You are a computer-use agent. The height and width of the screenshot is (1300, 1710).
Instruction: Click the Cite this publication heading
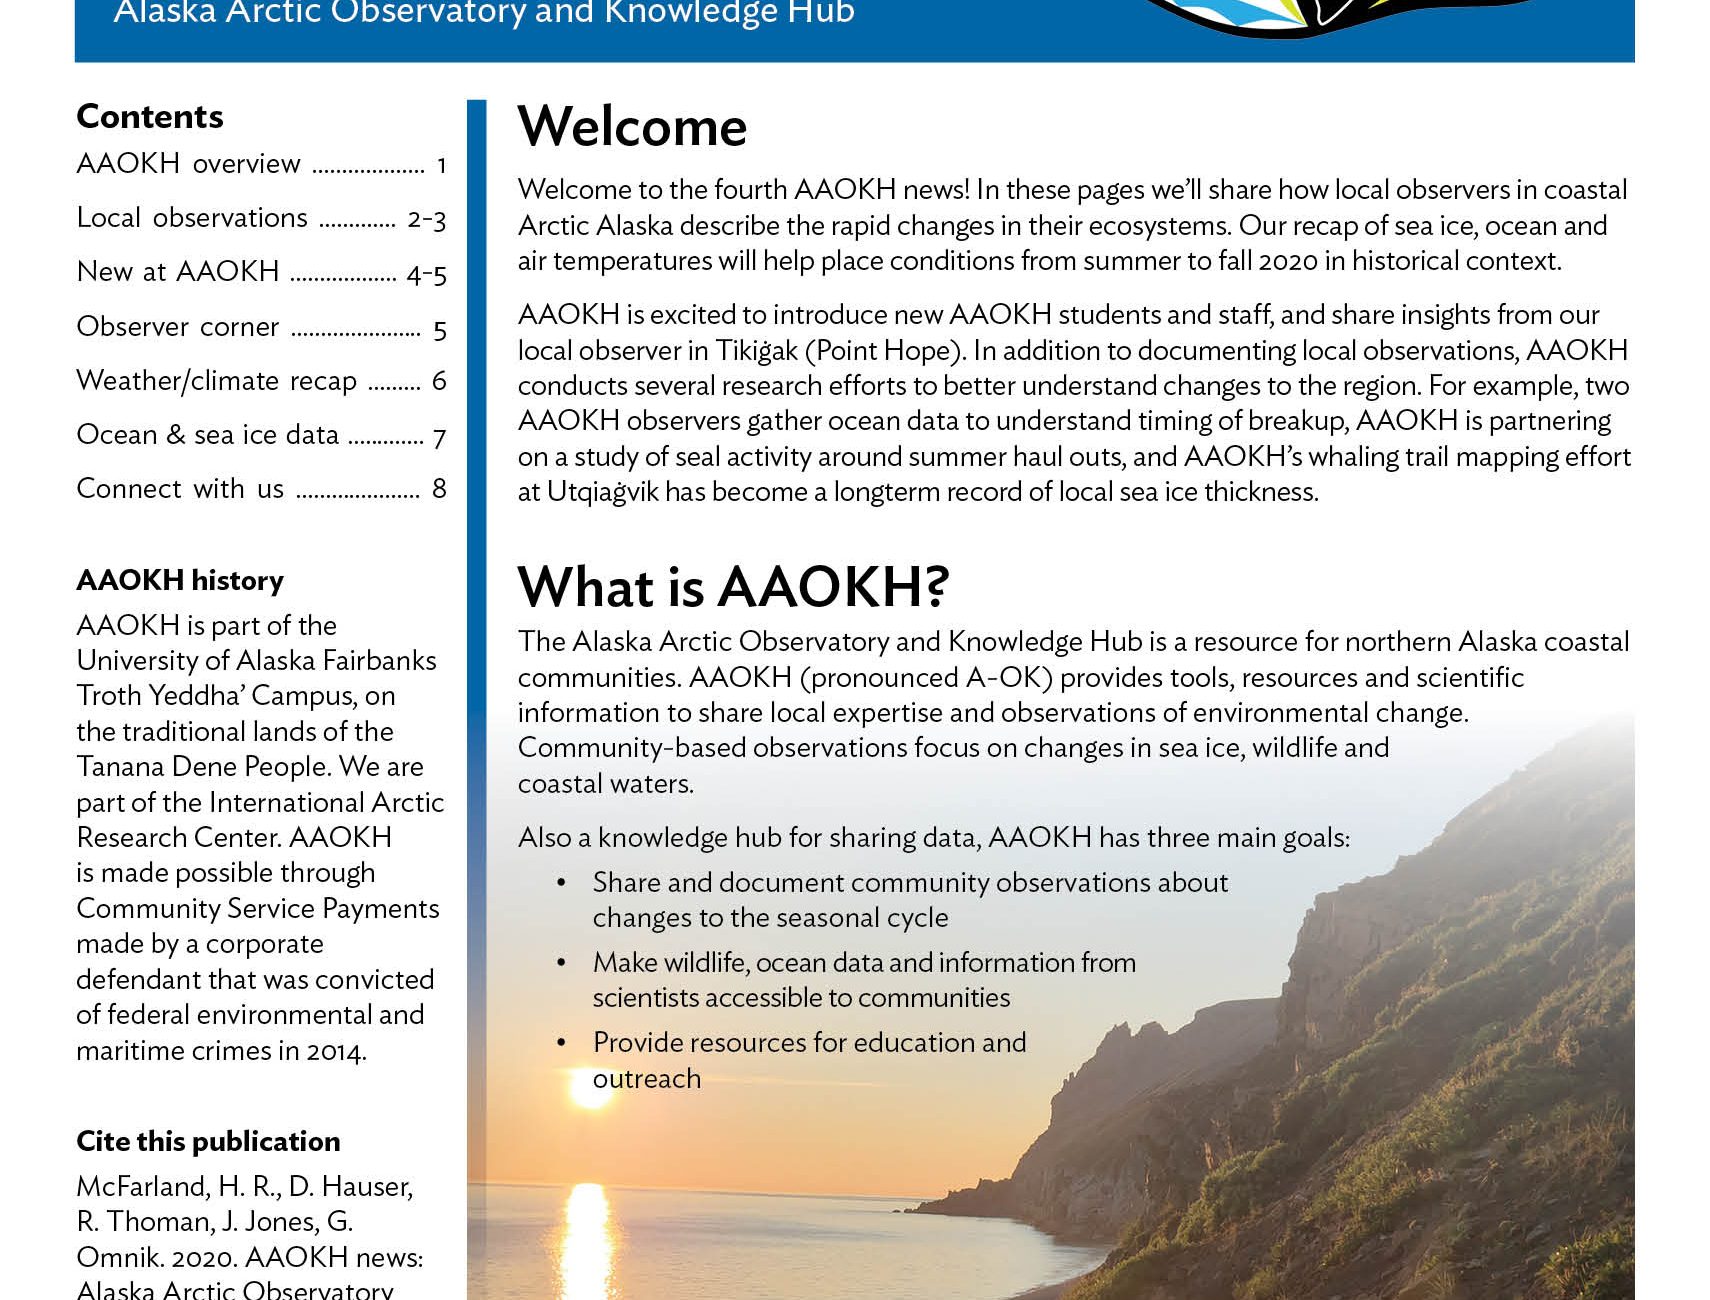[208, 1141]
